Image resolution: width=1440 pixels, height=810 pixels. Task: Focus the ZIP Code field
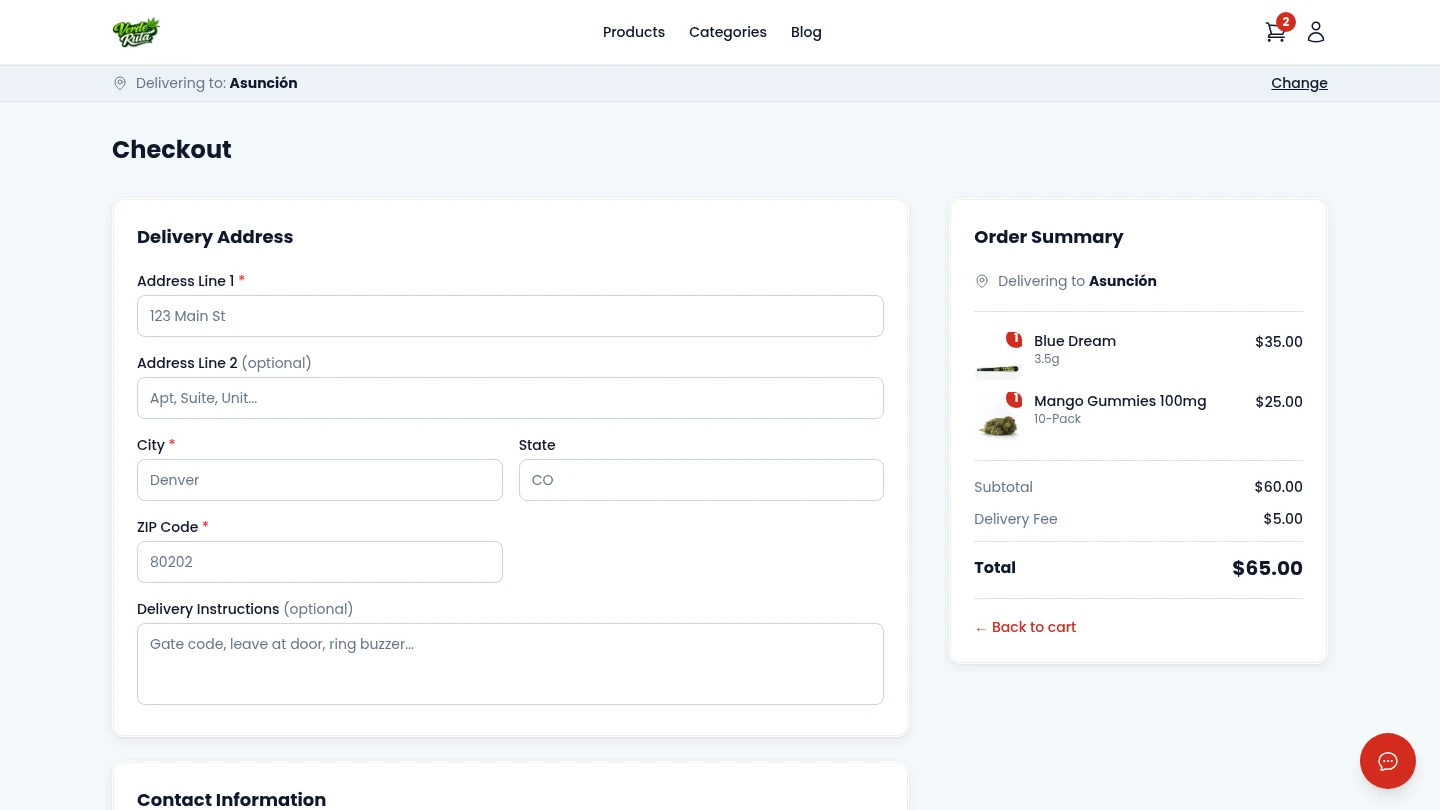point(319,562)
